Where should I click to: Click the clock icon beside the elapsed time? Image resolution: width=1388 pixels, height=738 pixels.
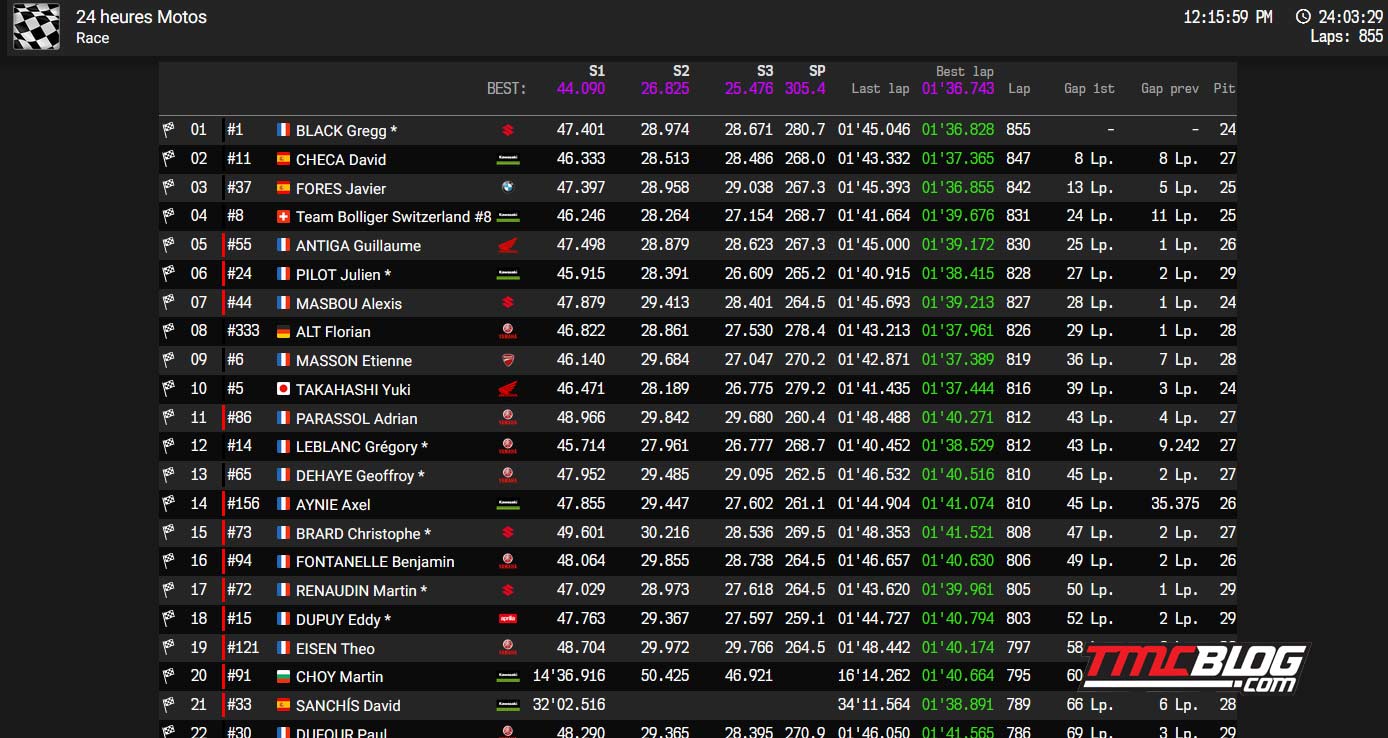click(x=1303, y=17)
